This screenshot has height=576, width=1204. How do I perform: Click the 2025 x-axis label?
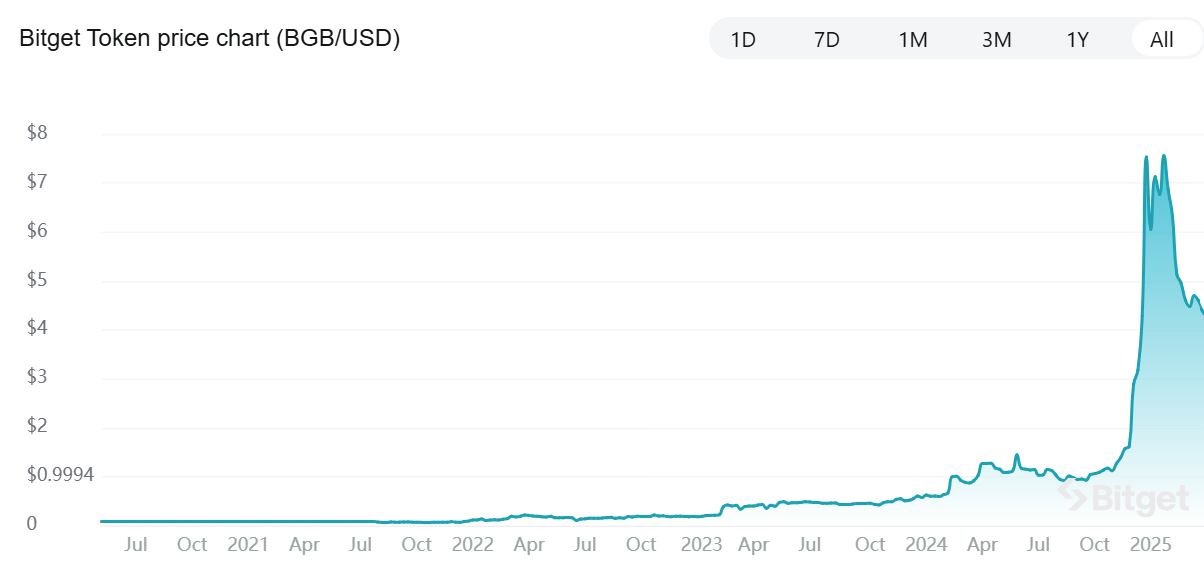point(1151,545)
